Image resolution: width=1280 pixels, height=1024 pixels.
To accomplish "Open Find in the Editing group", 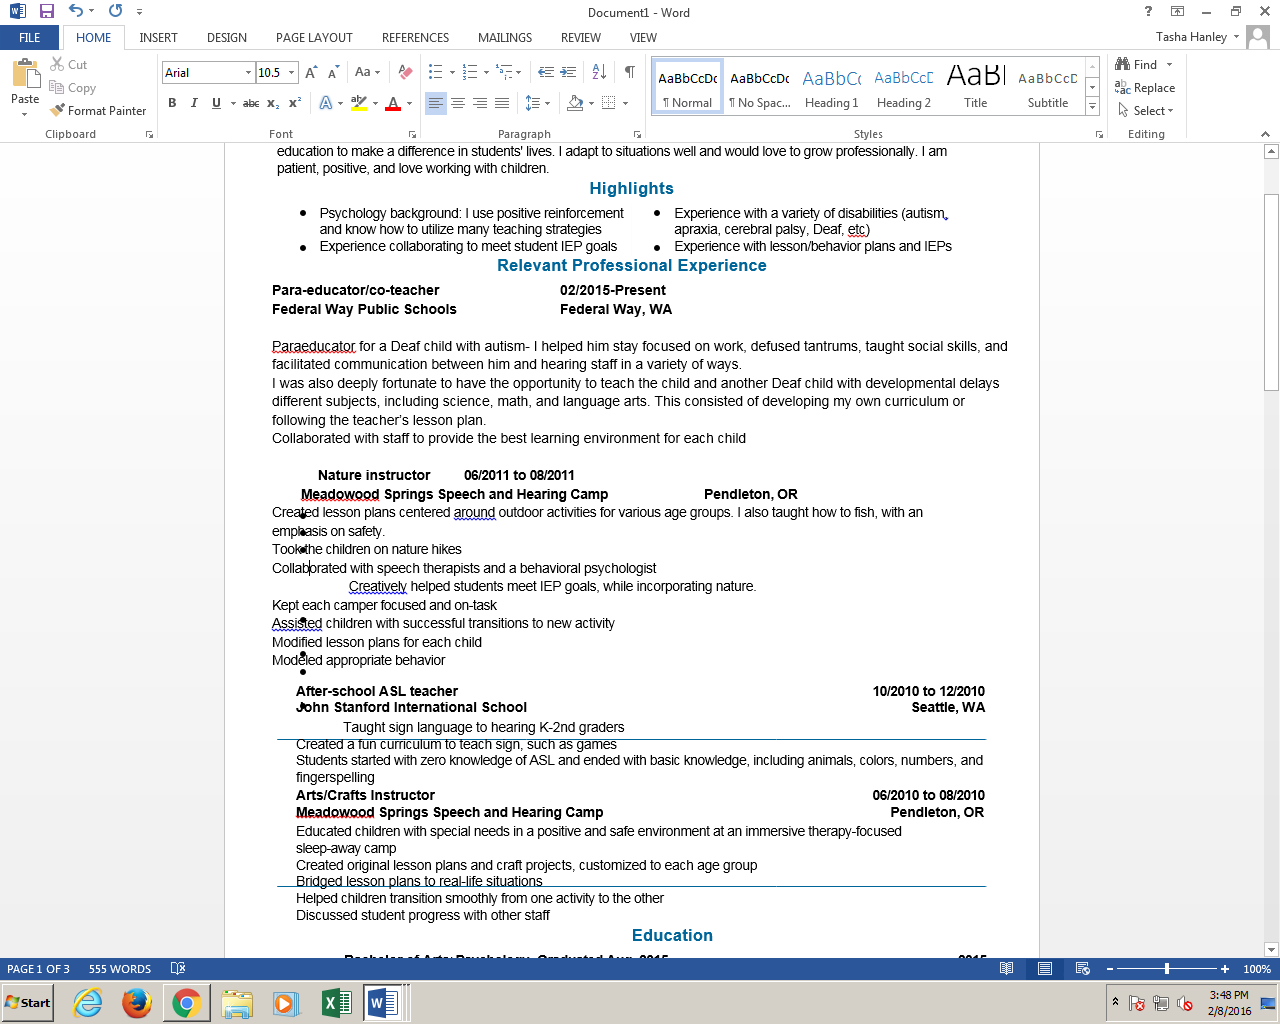I will point(1137,64).
